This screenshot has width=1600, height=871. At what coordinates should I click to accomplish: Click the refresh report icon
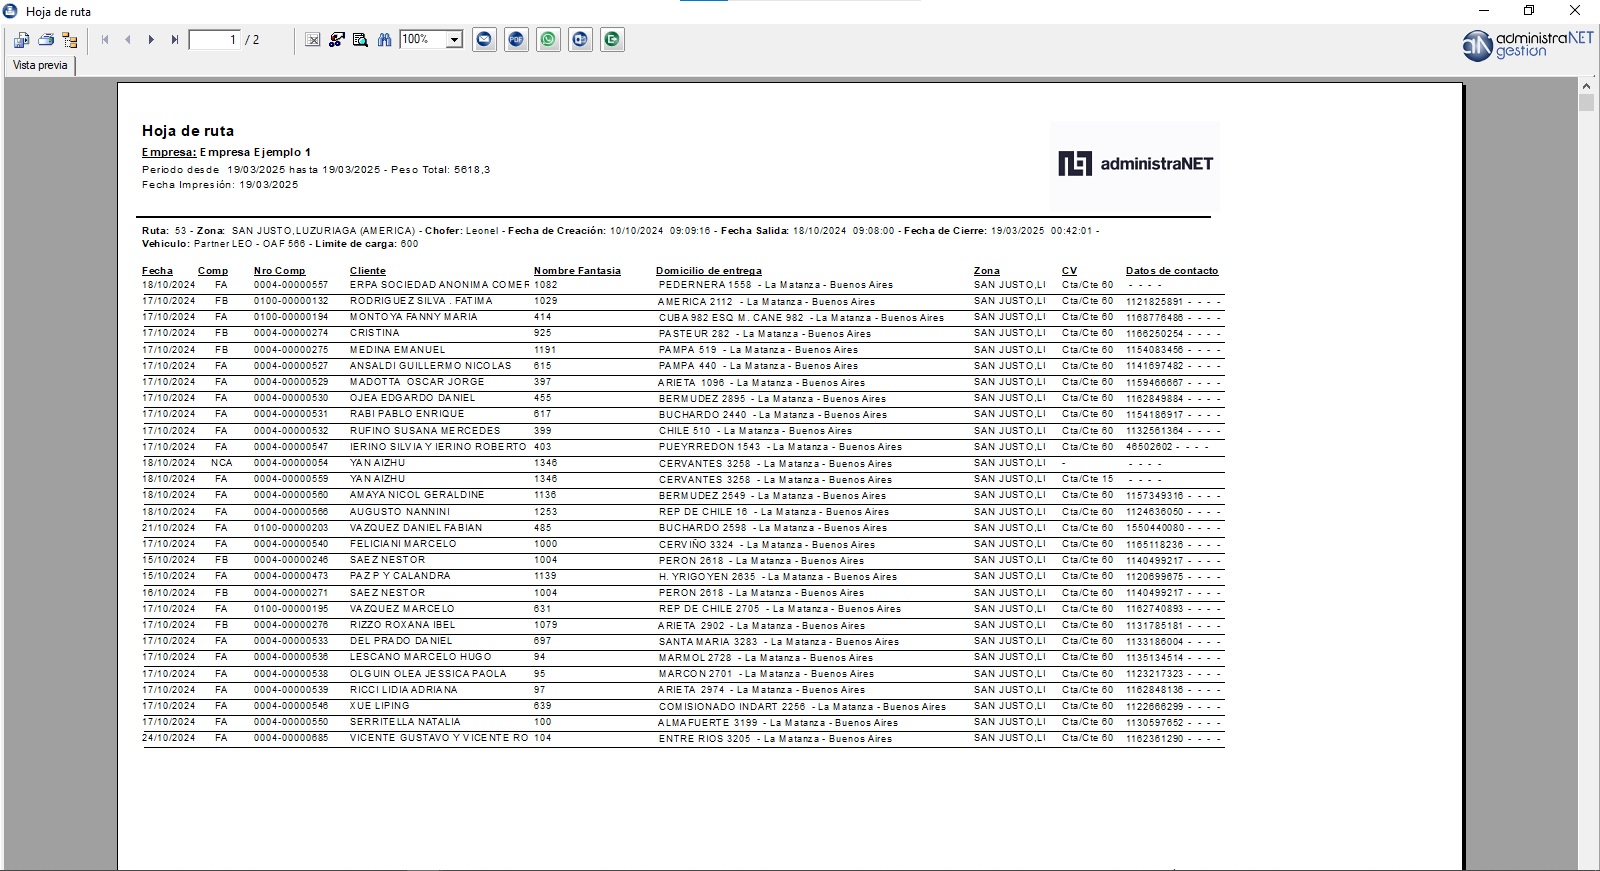point(337,40)
